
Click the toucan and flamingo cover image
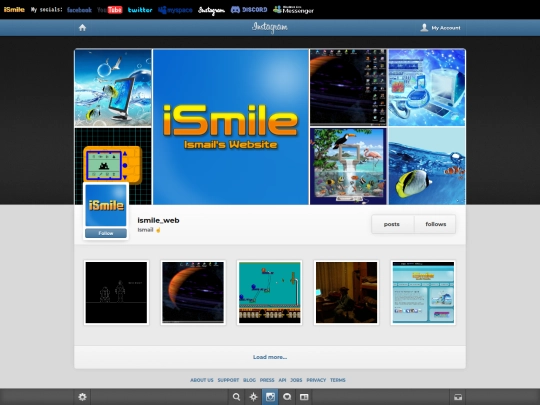click(x=348, y=166)
